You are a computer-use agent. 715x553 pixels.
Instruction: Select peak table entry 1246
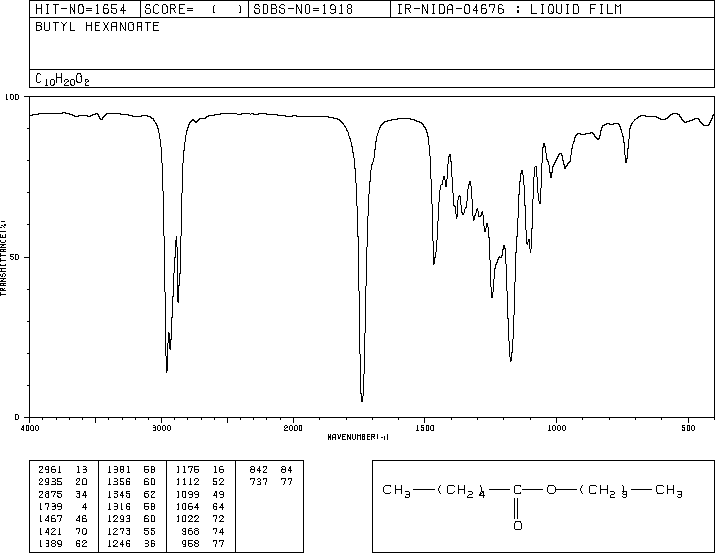pos(119,543)
